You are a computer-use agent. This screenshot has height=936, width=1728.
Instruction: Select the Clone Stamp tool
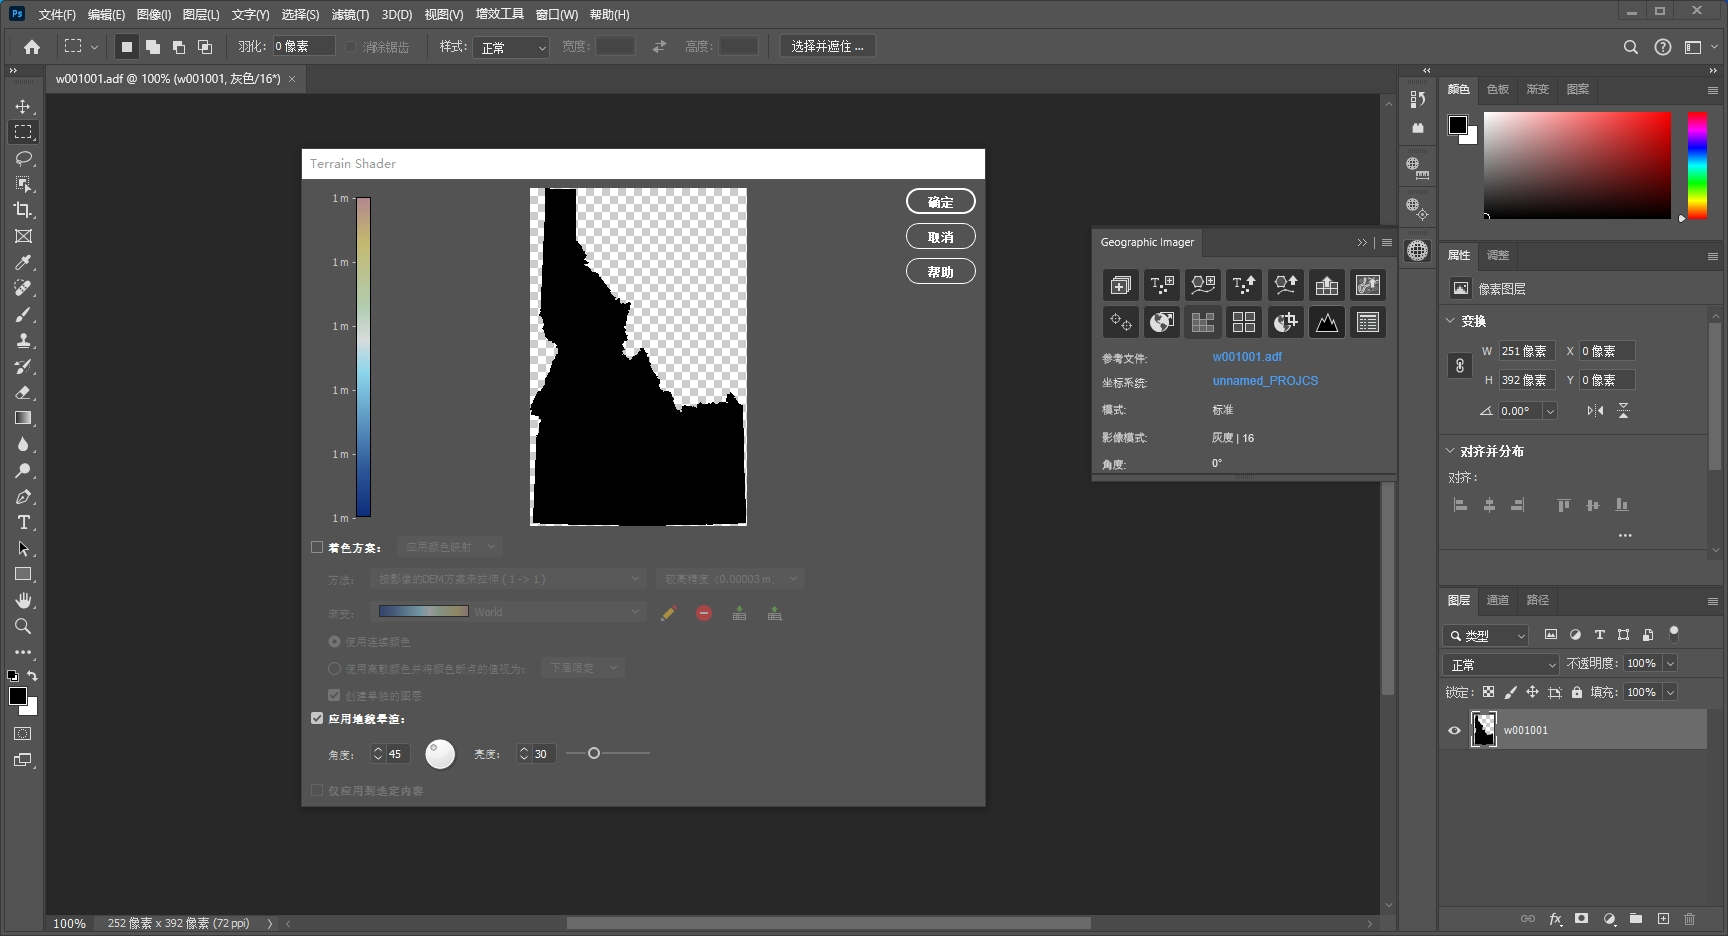point(23,340)
